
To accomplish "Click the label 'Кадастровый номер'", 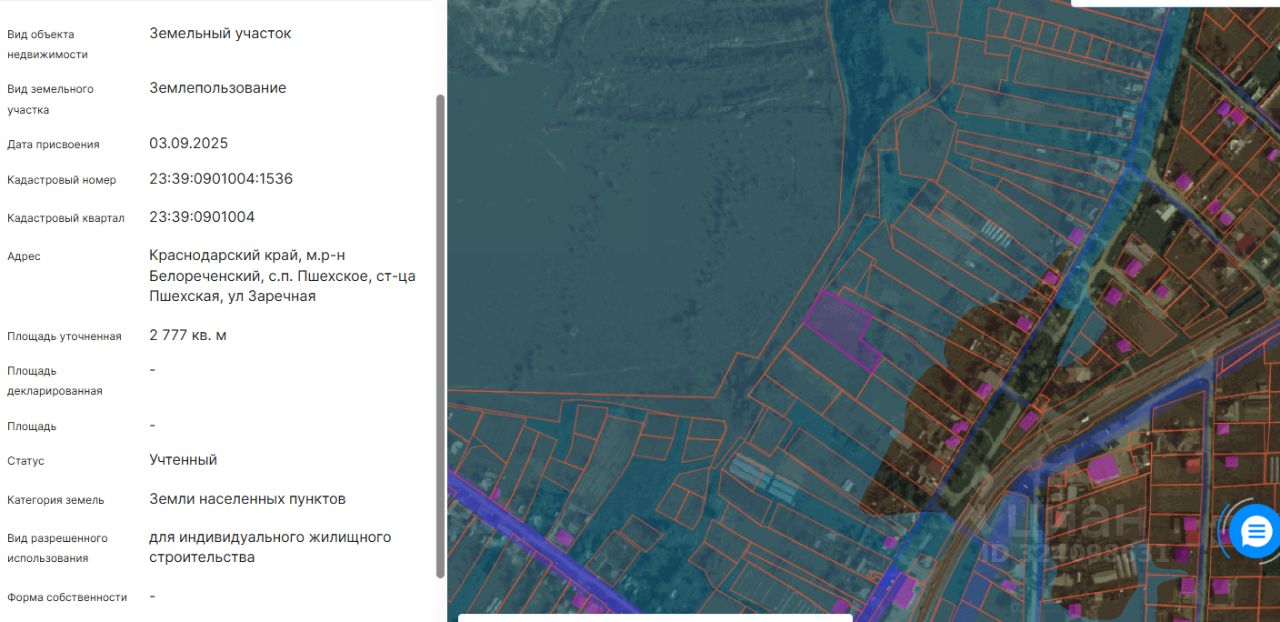I will click(62, 180).
